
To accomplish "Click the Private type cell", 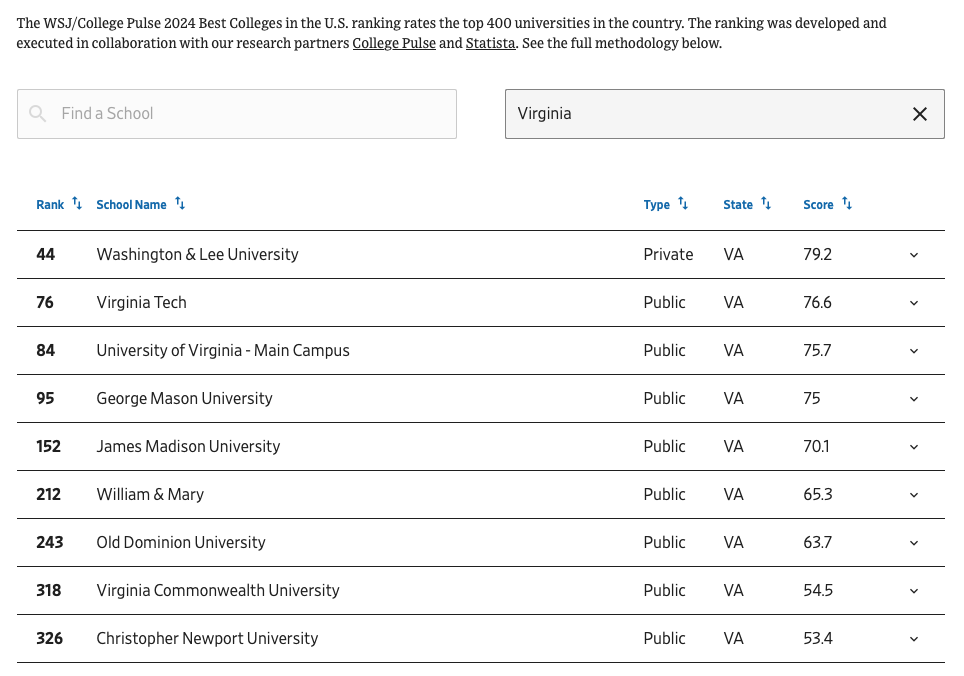I will [668, 254].
